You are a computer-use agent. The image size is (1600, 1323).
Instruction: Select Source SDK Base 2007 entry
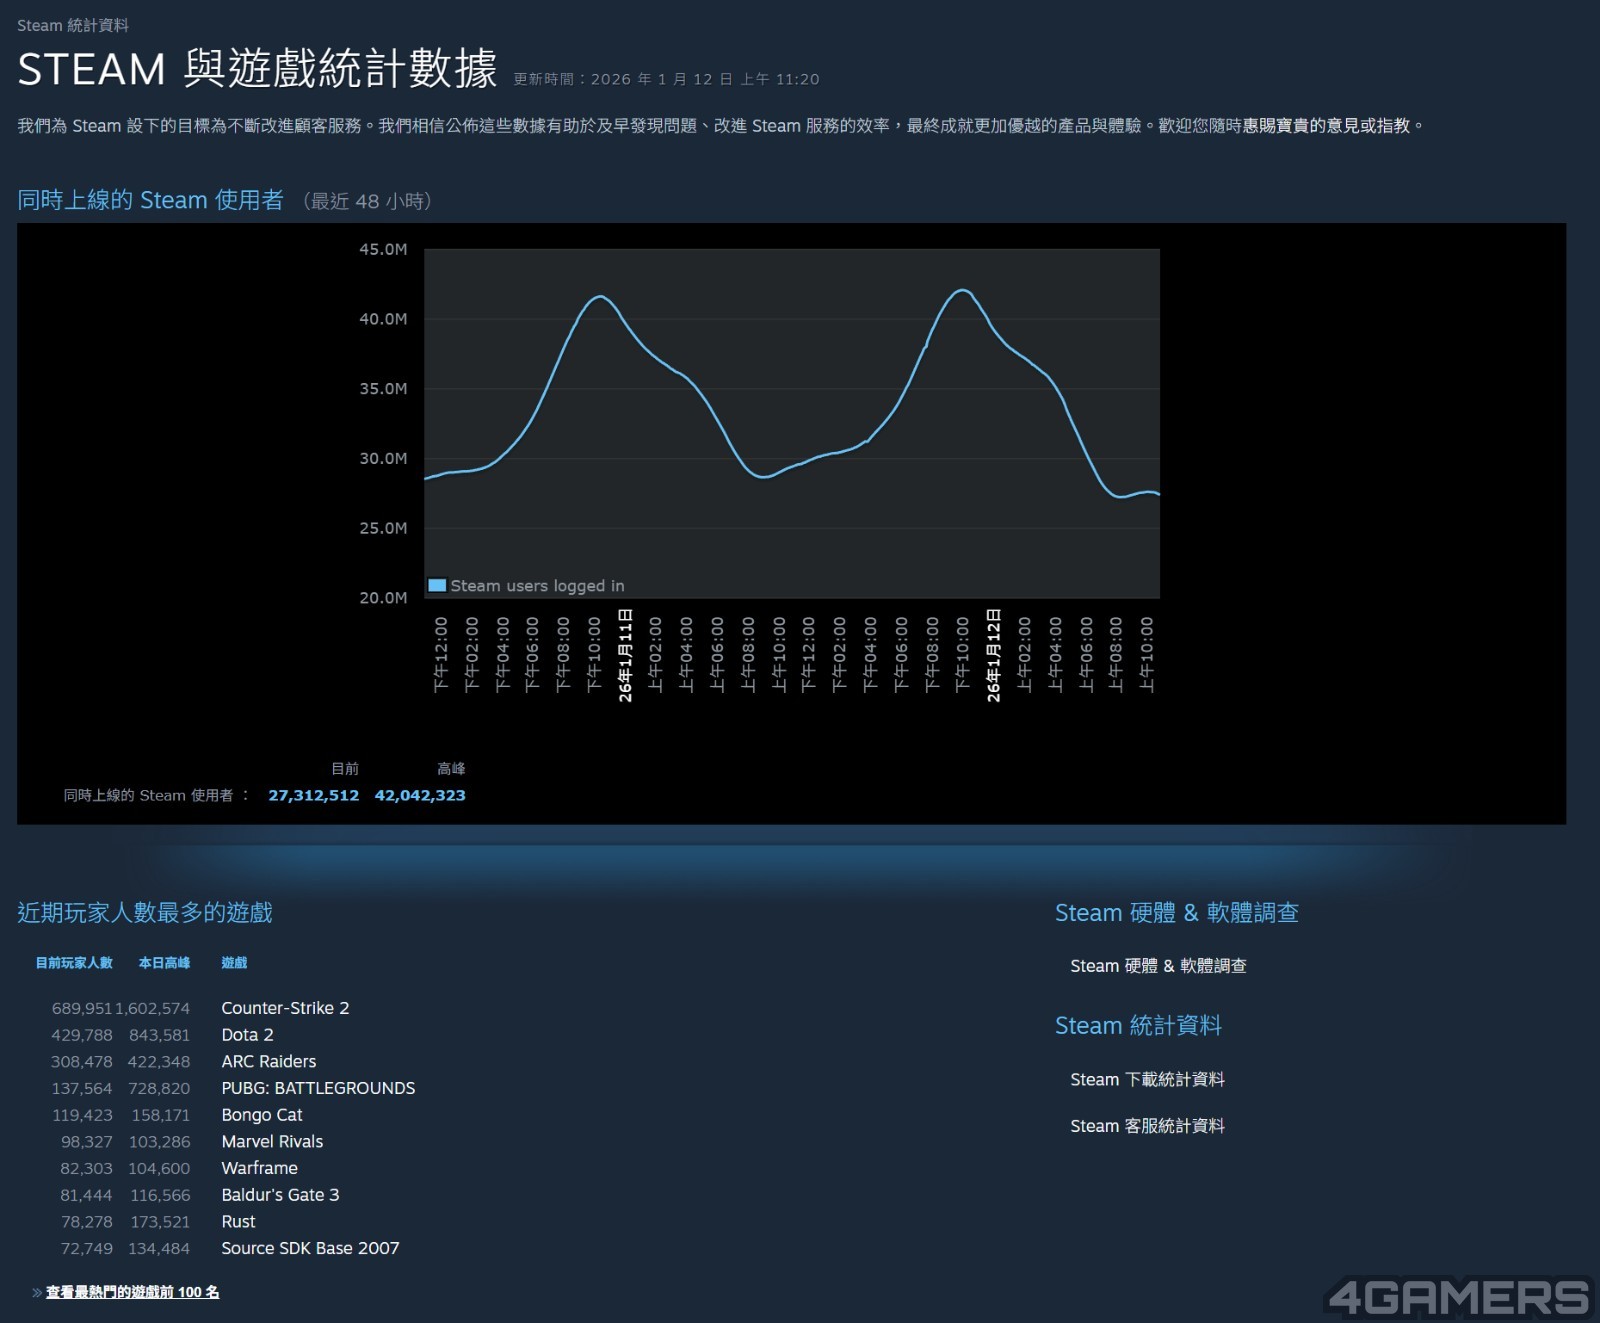click(310, 1248)
